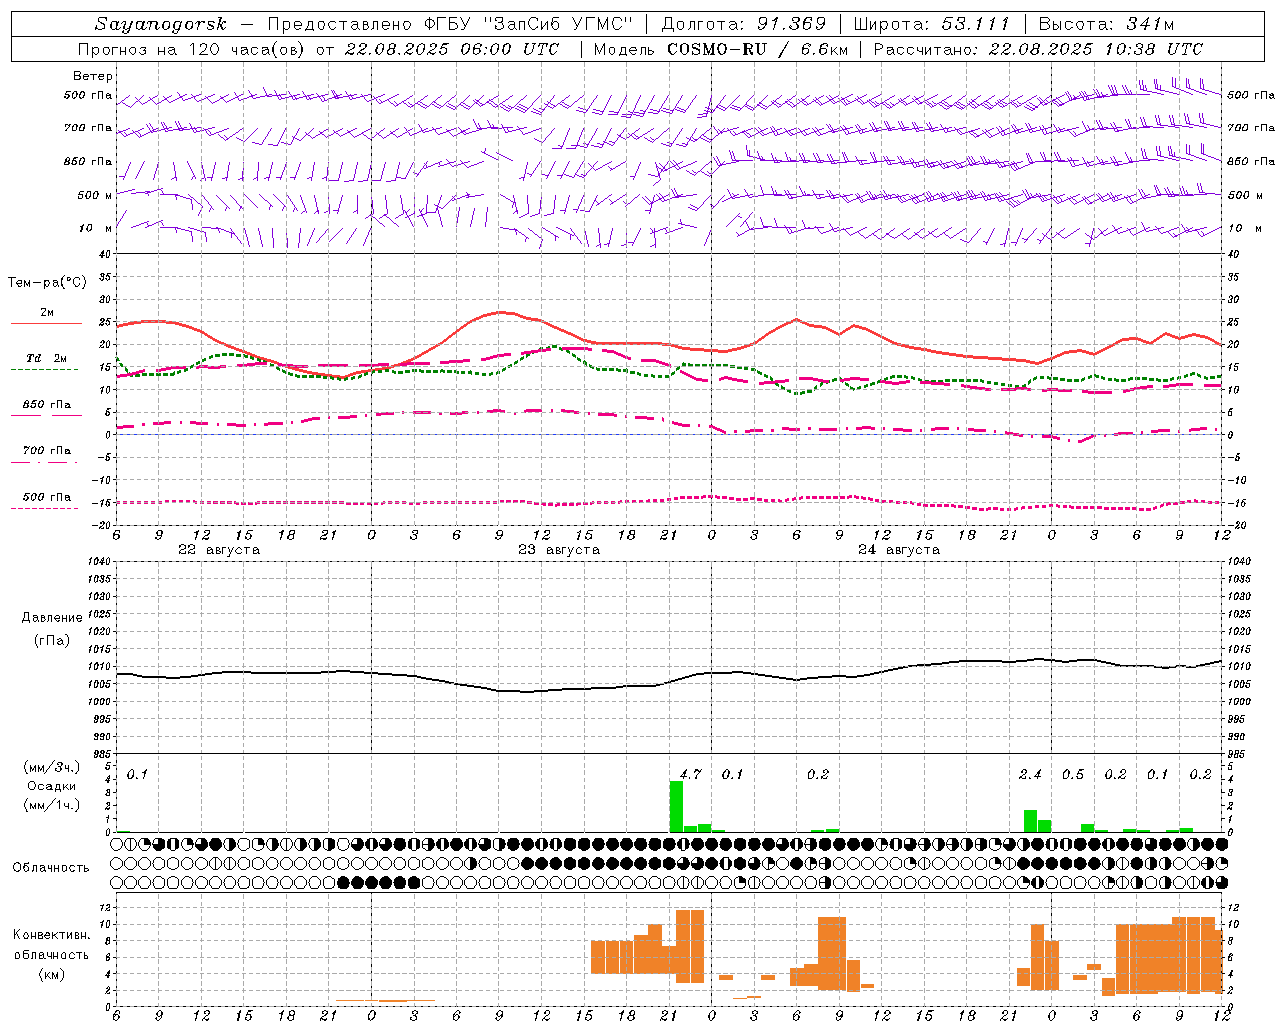Click the solid red line sample under "2м" legend
The image size is (1280, 1024).
[46, 324]
